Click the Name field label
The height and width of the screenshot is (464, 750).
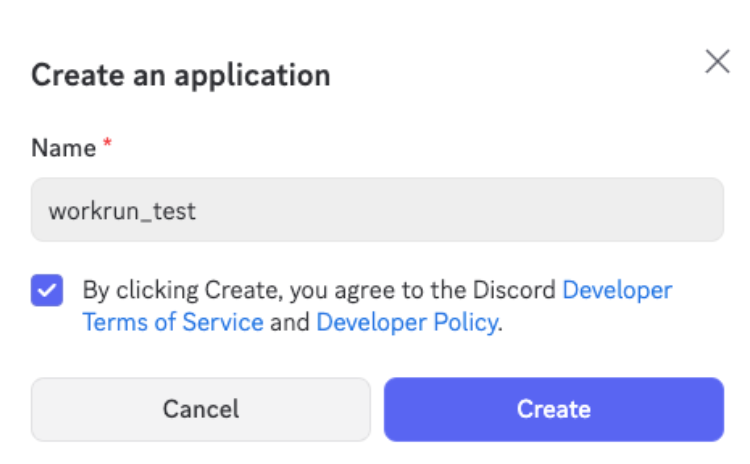click(x=63, y=148)
